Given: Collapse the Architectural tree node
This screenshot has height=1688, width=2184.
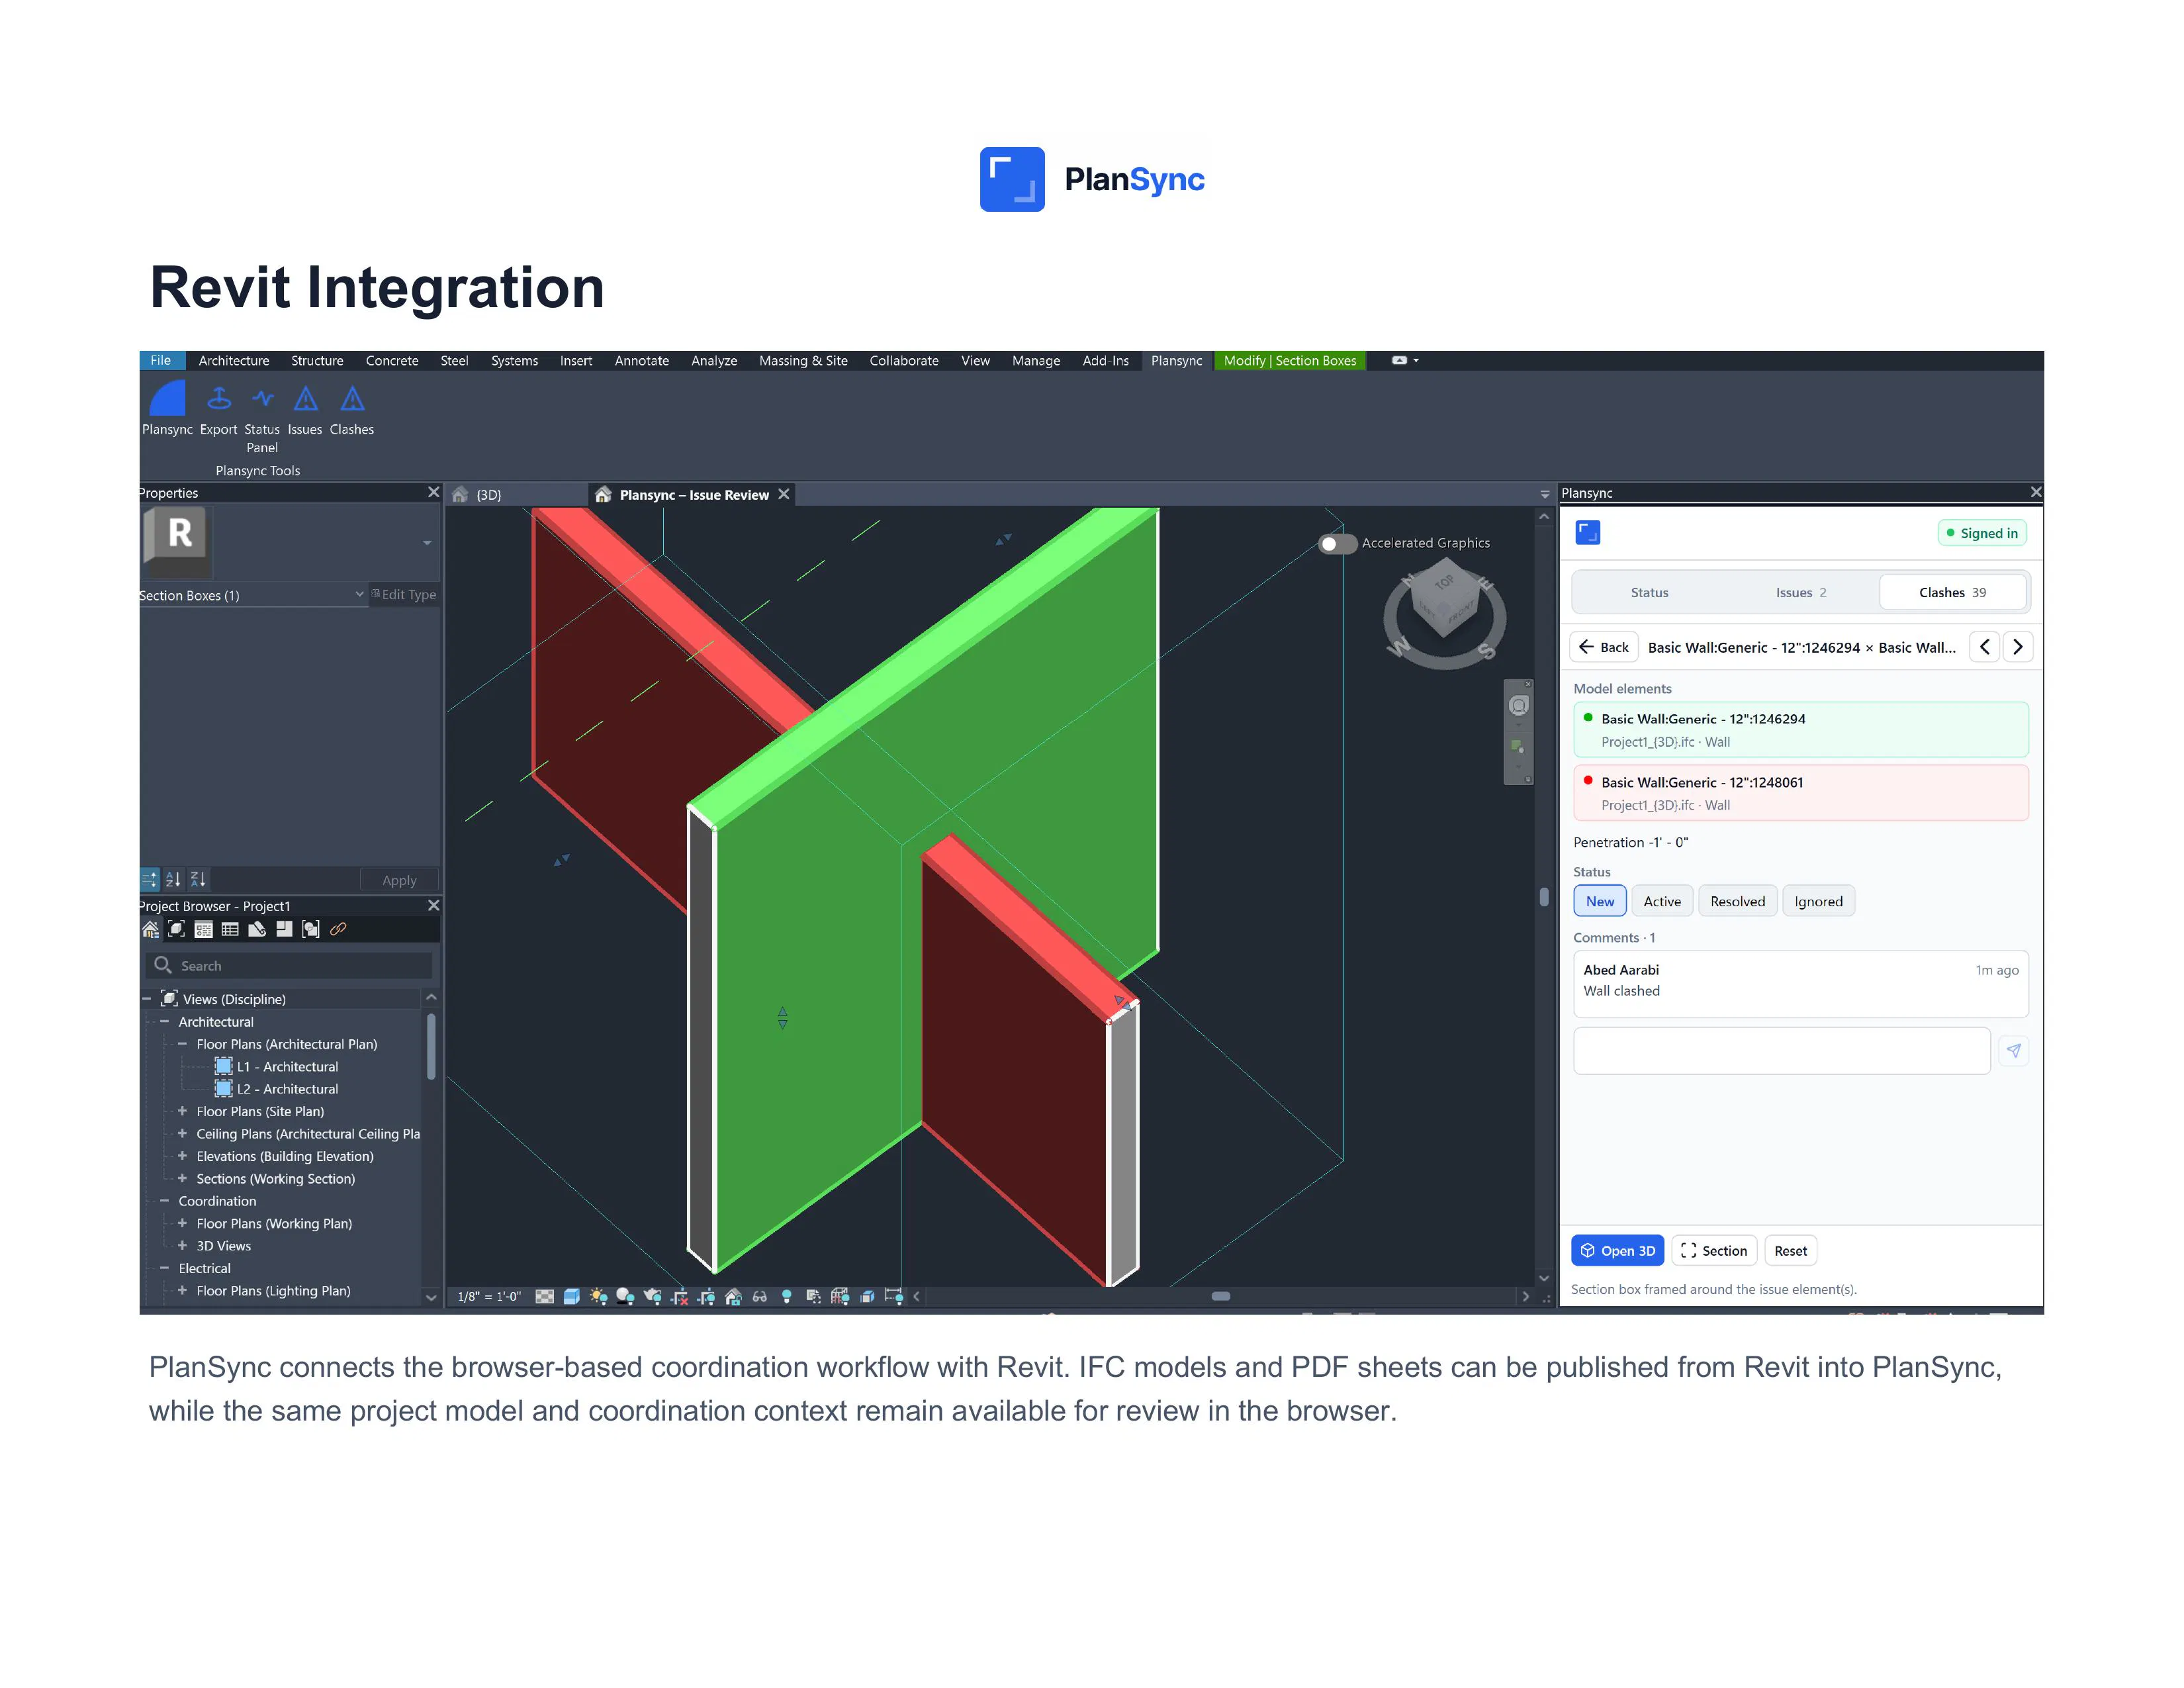Looking at the screenshot, I should point(164,1022).
